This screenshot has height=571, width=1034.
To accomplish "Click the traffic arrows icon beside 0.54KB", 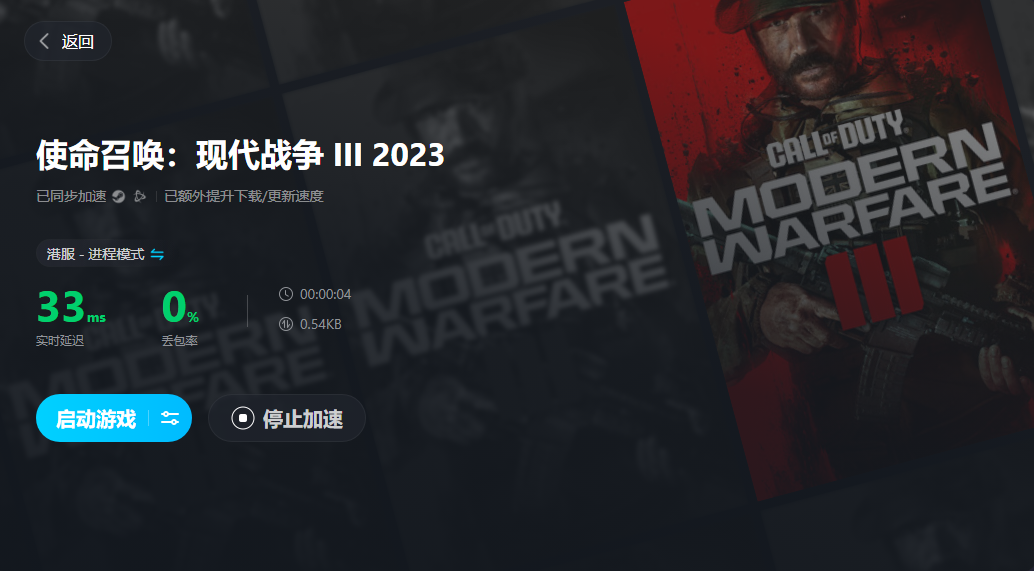I will [x=286, y=324].
